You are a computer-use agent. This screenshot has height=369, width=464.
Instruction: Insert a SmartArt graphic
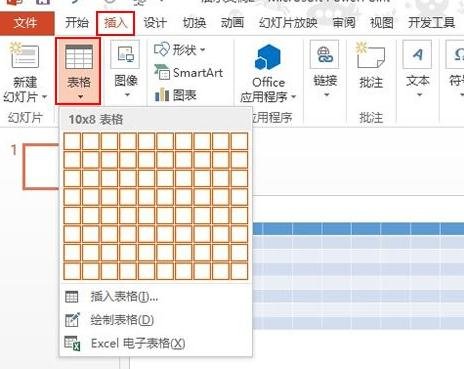(189, 72)
